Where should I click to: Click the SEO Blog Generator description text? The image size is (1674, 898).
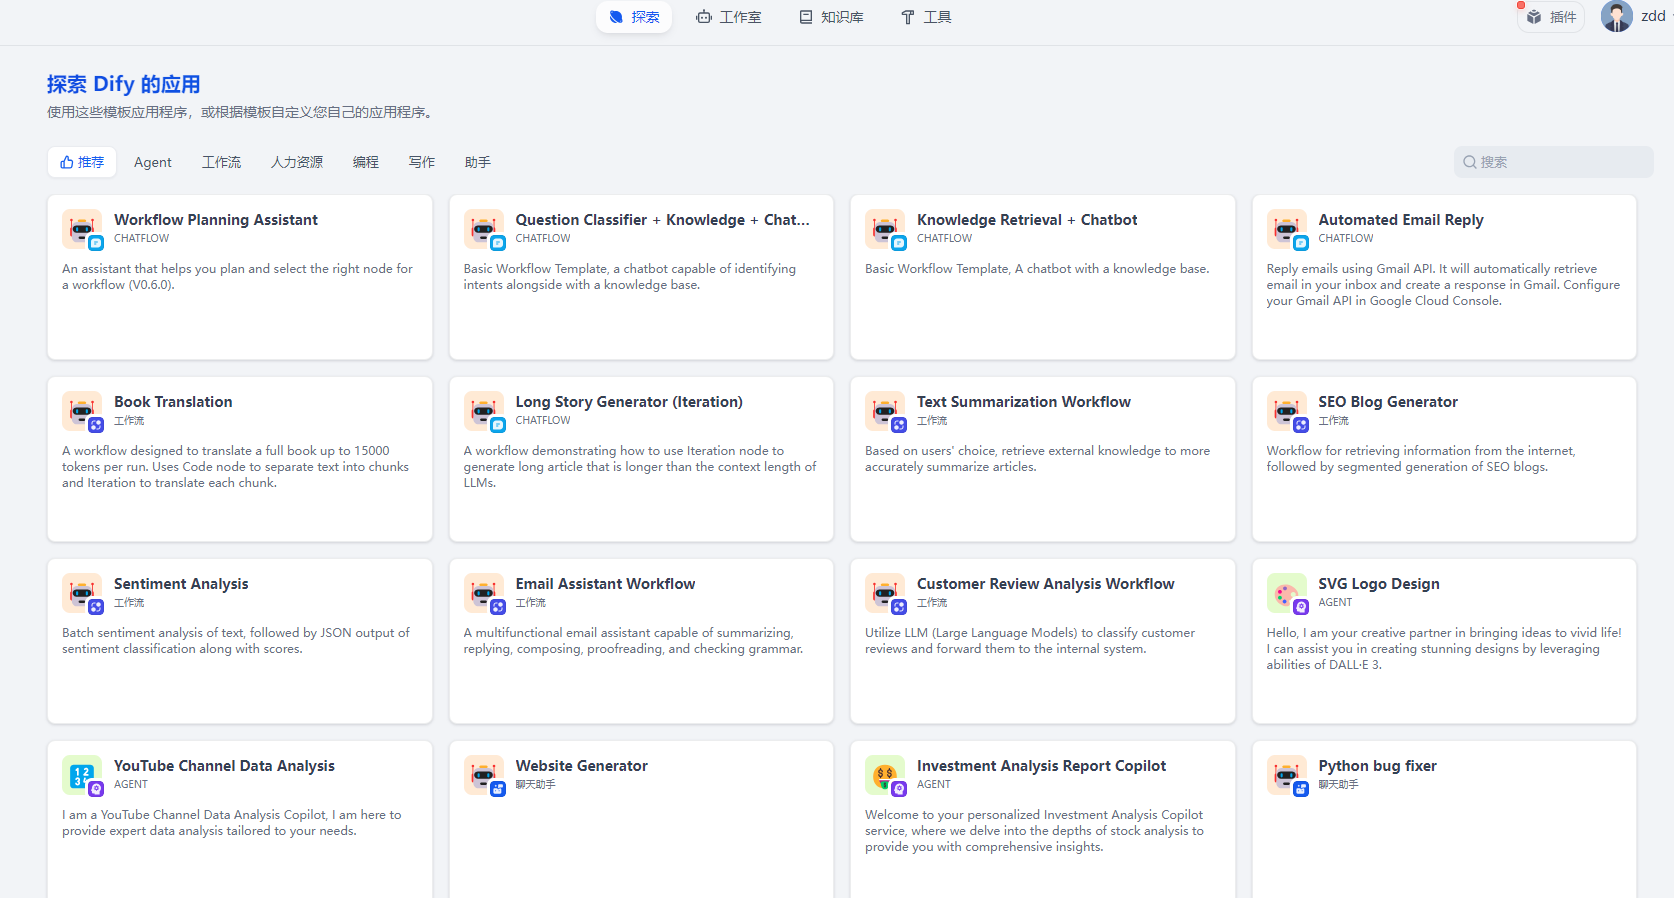pos(1421,459)
